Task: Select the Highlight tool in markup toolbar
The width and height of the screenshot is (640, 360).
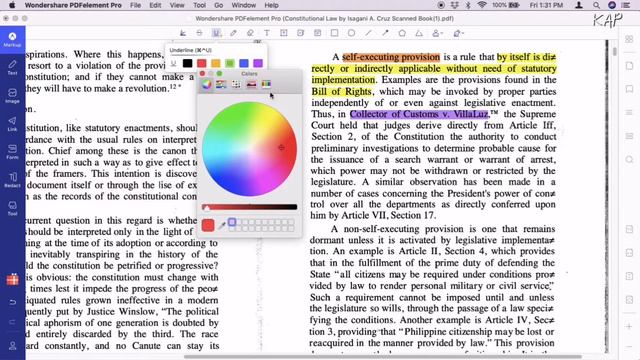Action: coord(182,33)
